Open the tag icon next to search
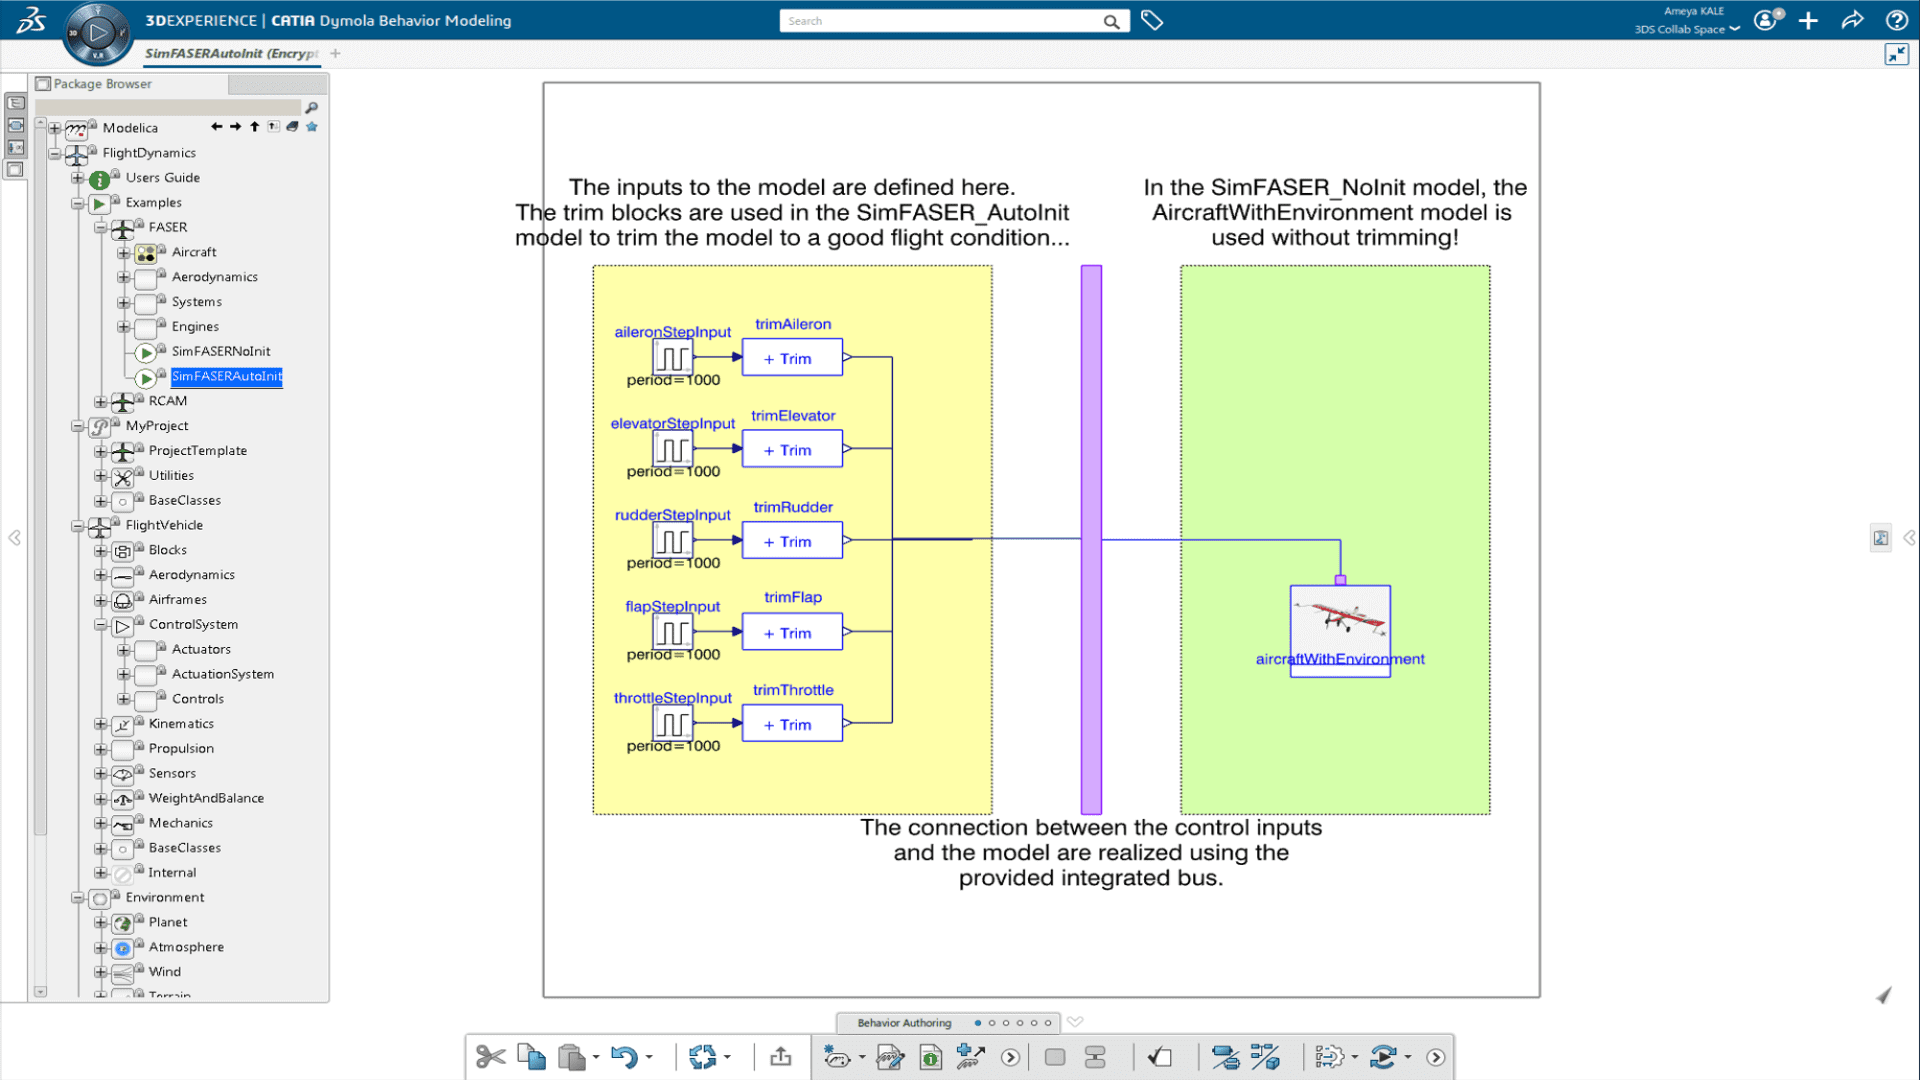The height and width of the screenshot is (1080, 1920). coord(1152,20)
